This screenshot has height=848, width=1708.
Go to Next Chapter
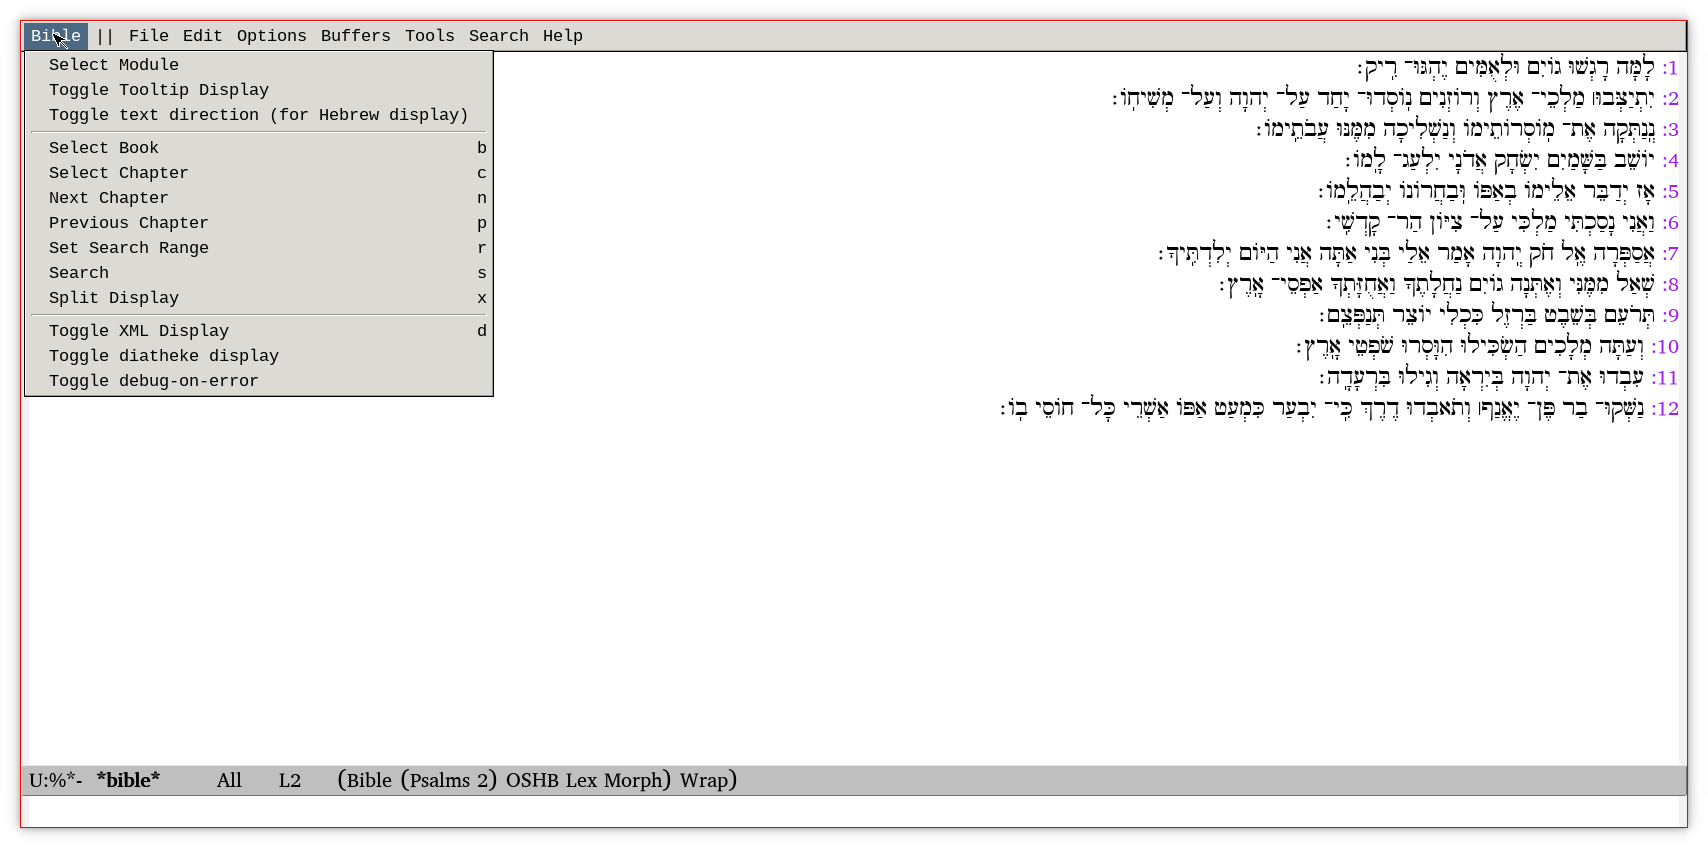108,198
